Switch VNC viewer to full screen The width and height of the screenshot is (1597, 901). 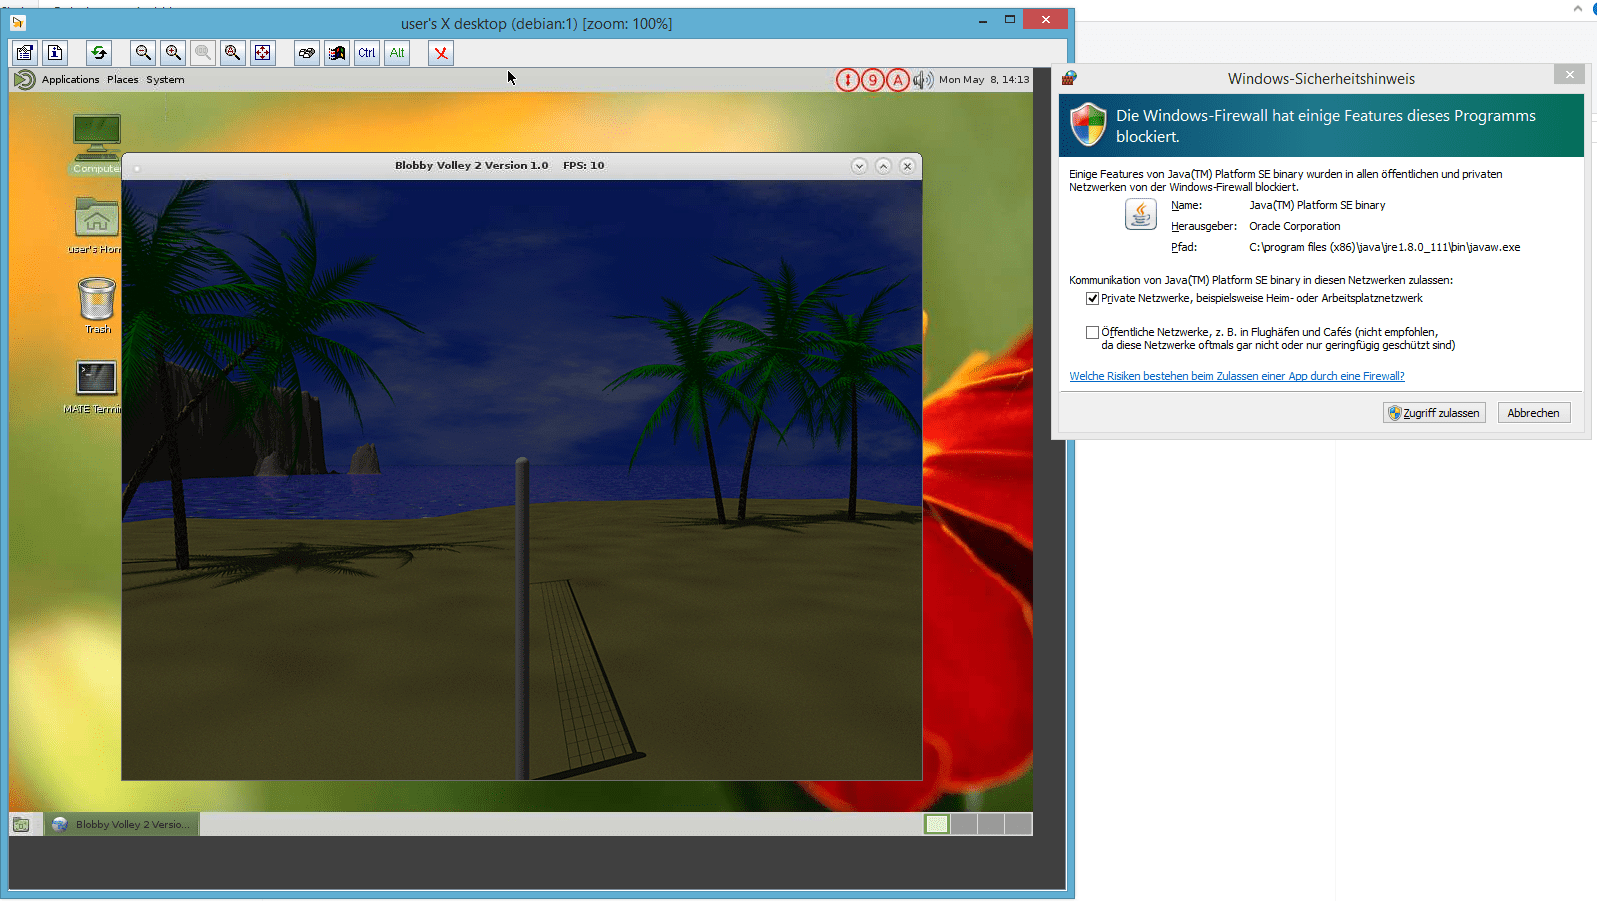click(x=262, y=53)
